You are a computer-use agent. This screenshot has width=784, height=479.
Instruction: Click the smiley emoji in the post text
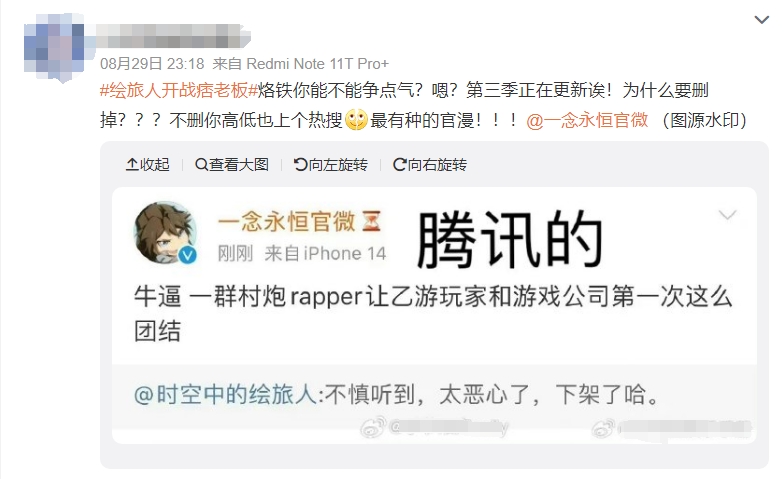pyautogui.click(x=356, y=120)
